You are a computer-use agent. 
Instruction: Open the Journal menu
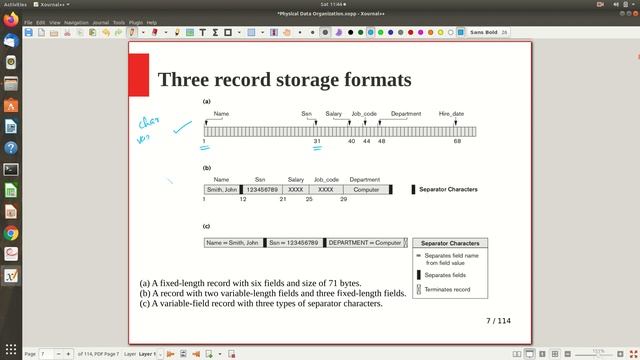(100, 22)
